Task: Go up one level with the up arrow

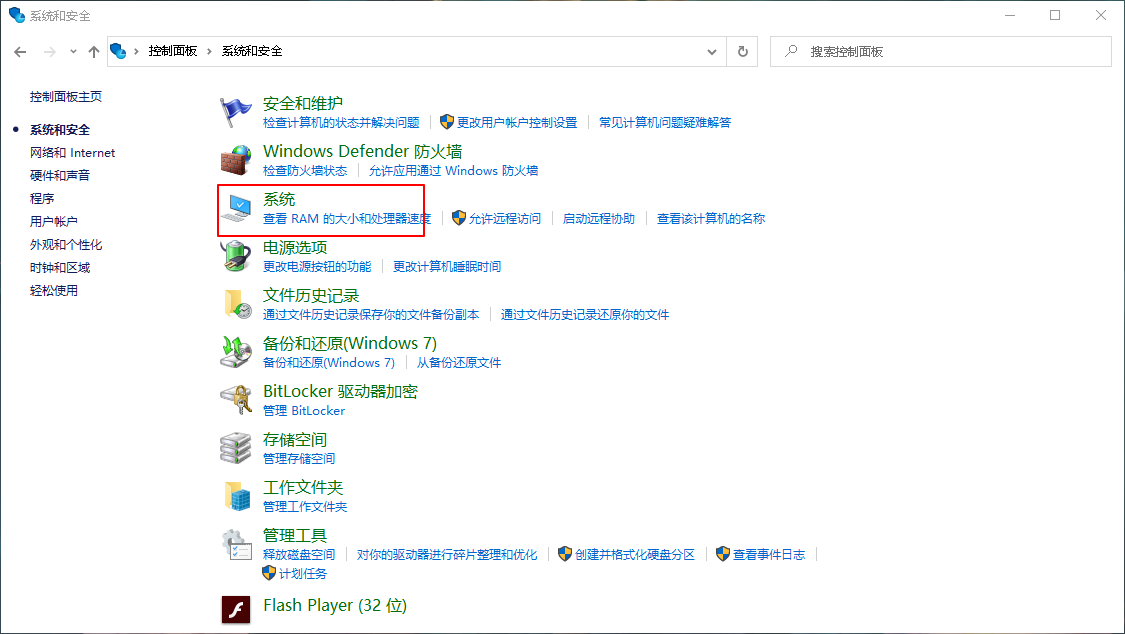Action: pos(94,51)
